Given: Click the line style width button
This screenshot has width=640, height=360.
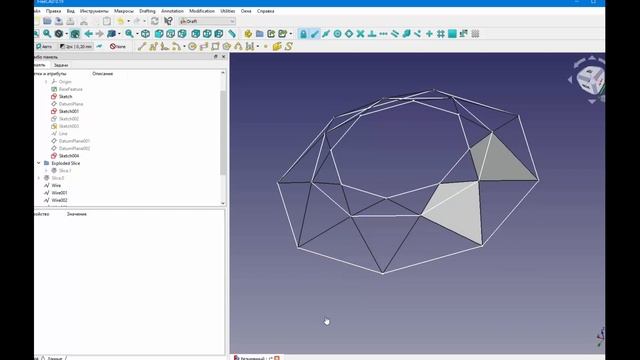Looking at the screenshot, I should pyautogui.click(x=76, y=47).
